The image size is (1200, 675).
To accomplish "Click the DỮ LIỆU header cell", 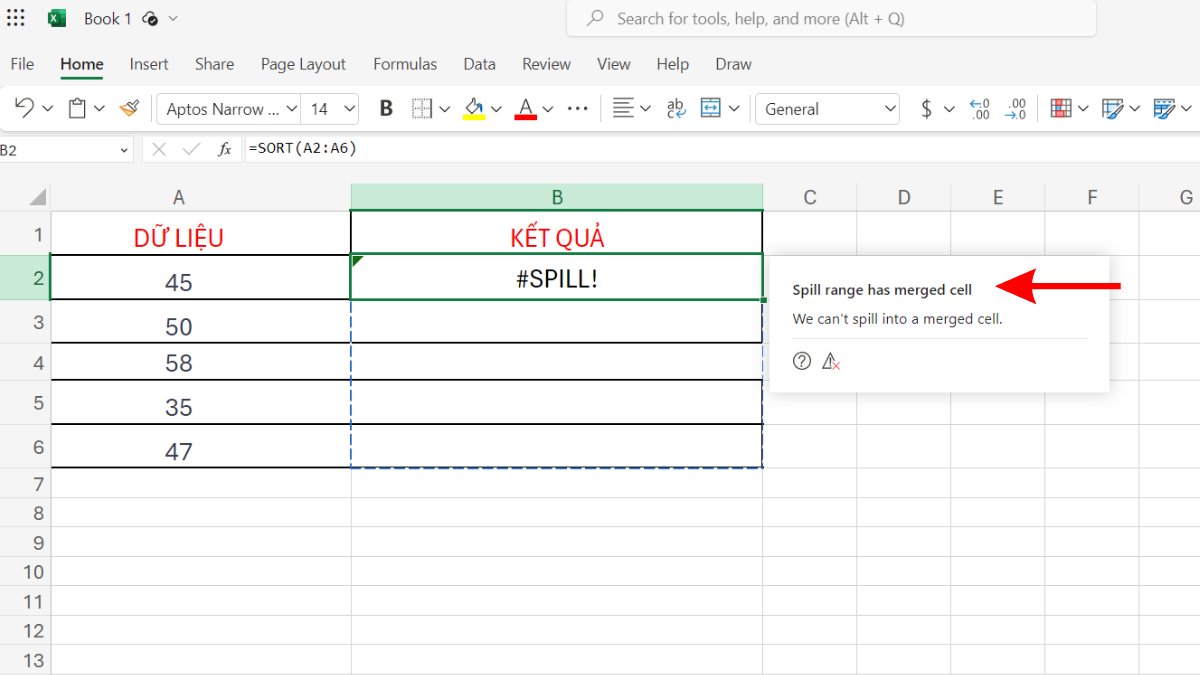I will 200,233.
